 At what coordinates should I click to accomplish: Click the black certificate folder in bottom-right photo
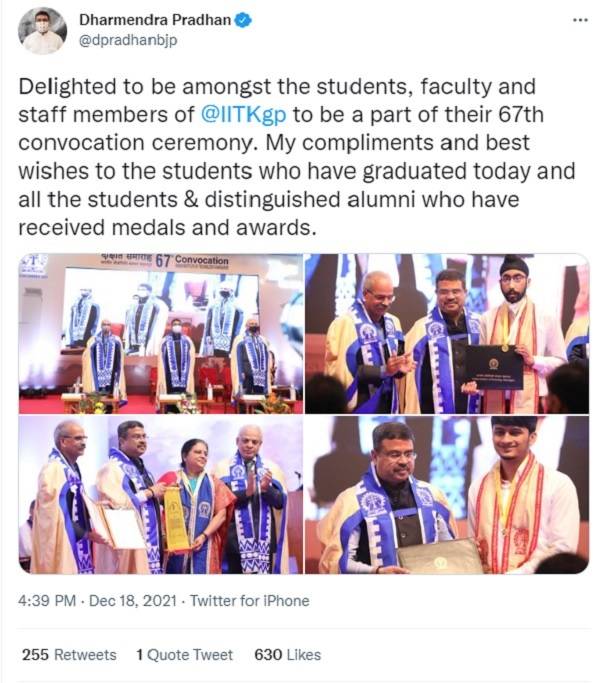pyautogui.click(x=438, y=557)
